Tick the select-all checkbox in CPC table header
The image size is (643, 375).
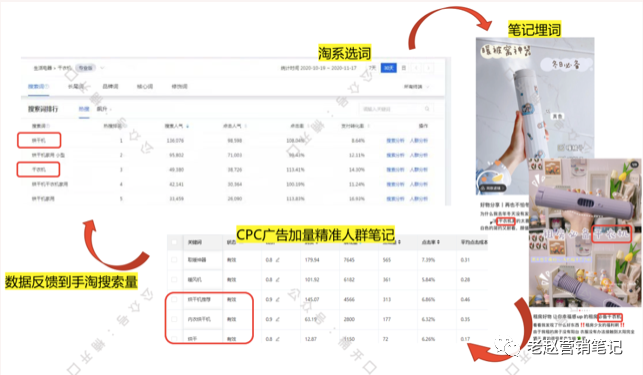point(174,242)
